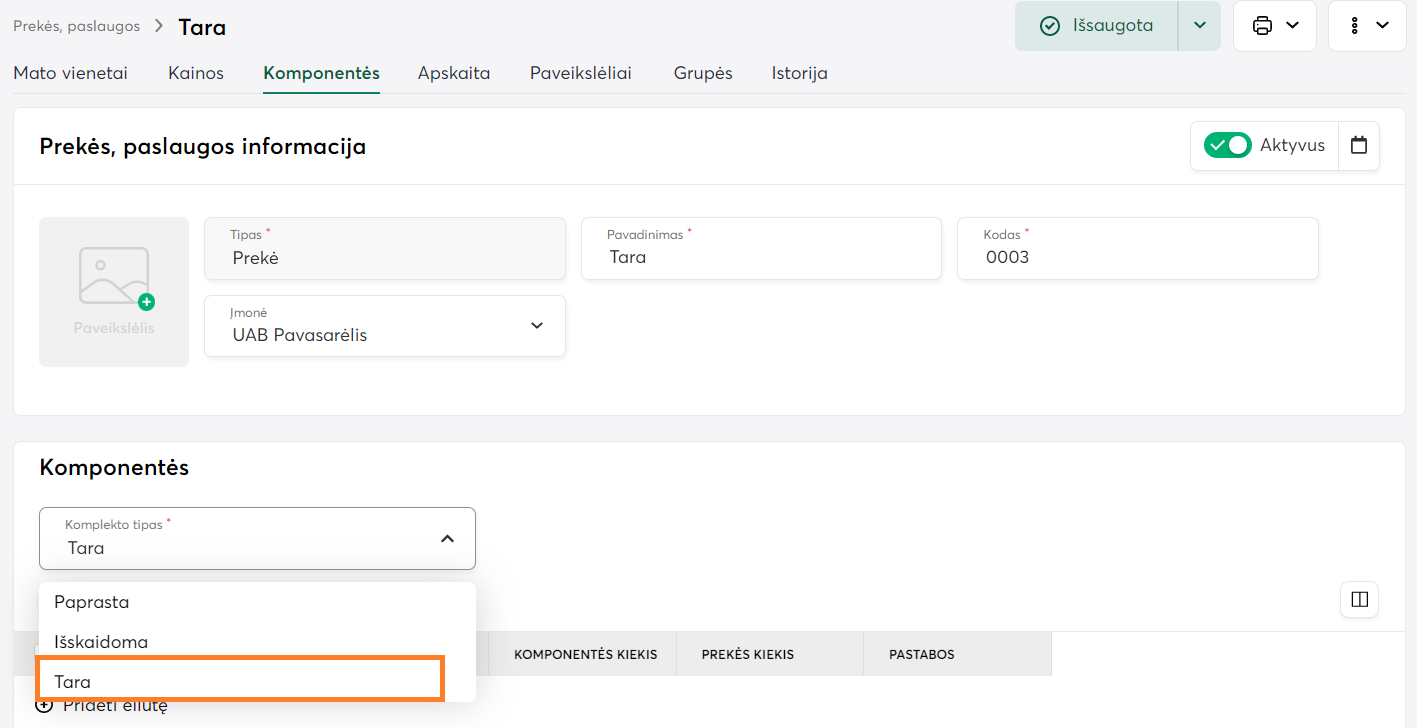The height and width of the screenshot is (728, 1417).
Task: Switch to the Kainos tab
Action: coord(196,73)
